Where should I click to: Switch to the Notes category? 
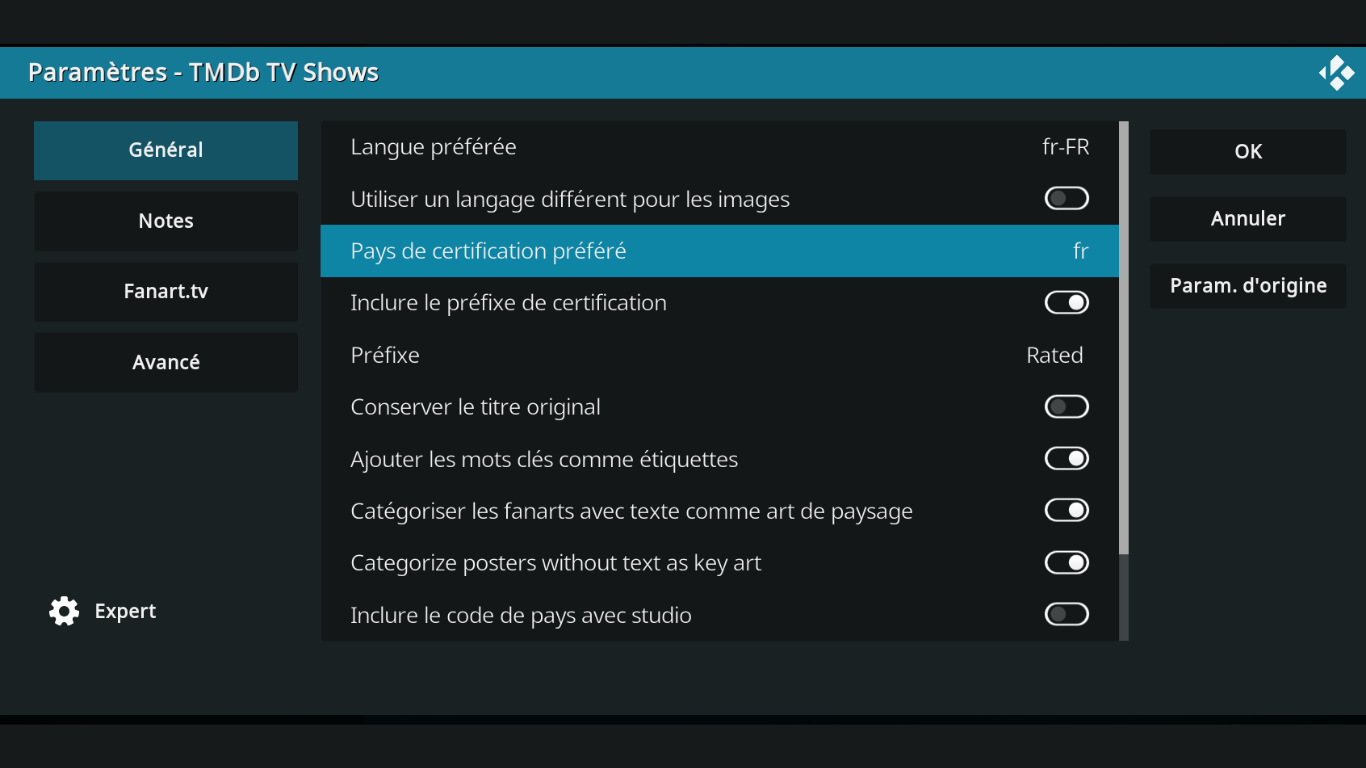point(166,221)
